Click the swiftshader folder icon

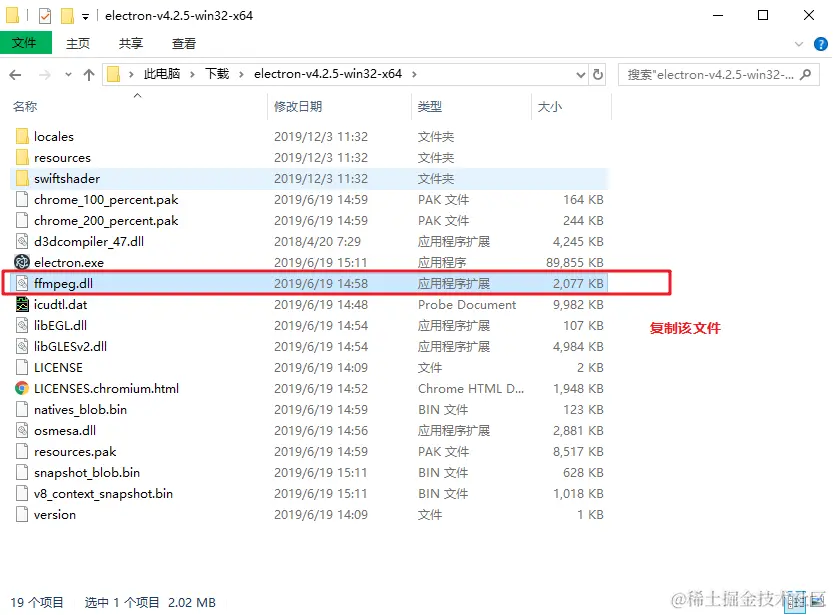[x=22, y=178]
